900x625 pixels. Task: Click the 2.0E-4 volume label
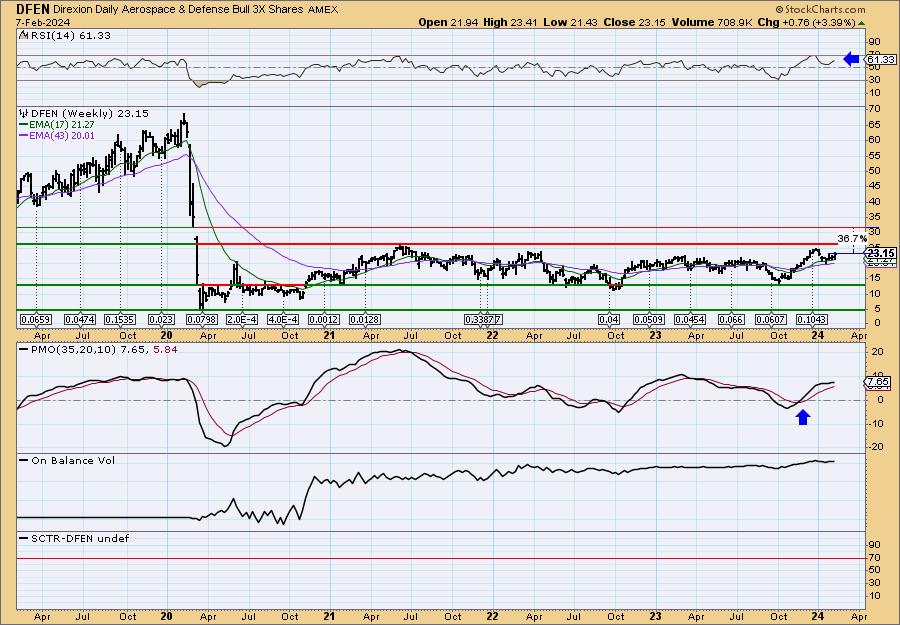[242, 319]
